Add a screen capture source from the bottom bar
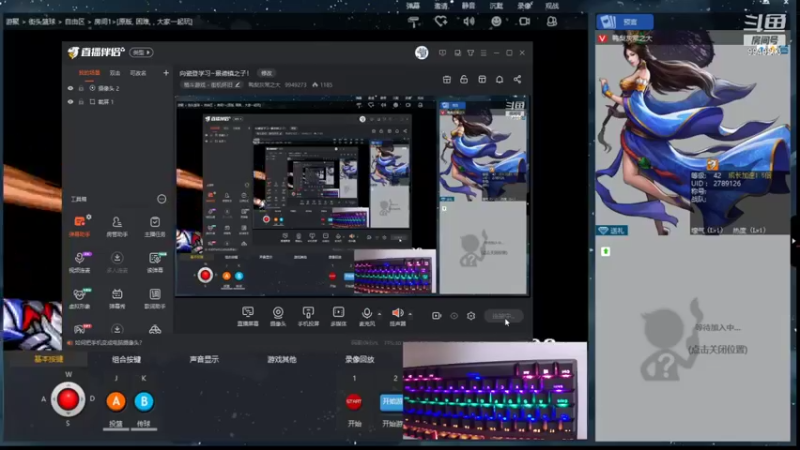This screenshot has width=800, height=450. click(x=247, y=316)
